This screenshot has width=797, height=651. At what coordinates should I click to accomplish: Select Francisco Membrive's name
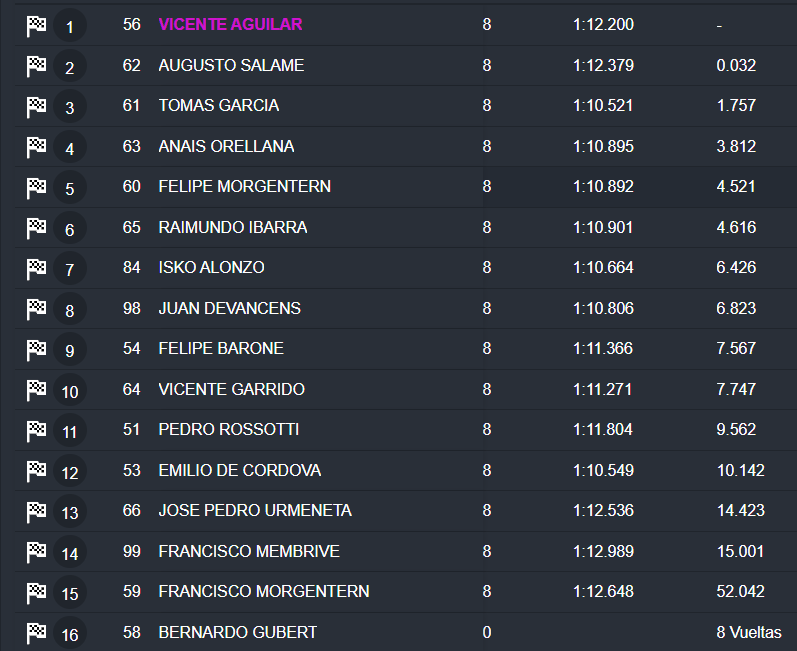pyautogui.click(x=249, y=551)
